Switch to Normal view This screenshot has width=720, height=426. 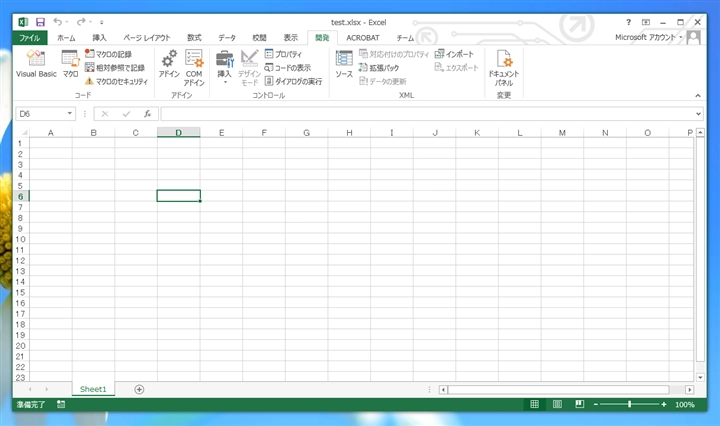point(534,404)
